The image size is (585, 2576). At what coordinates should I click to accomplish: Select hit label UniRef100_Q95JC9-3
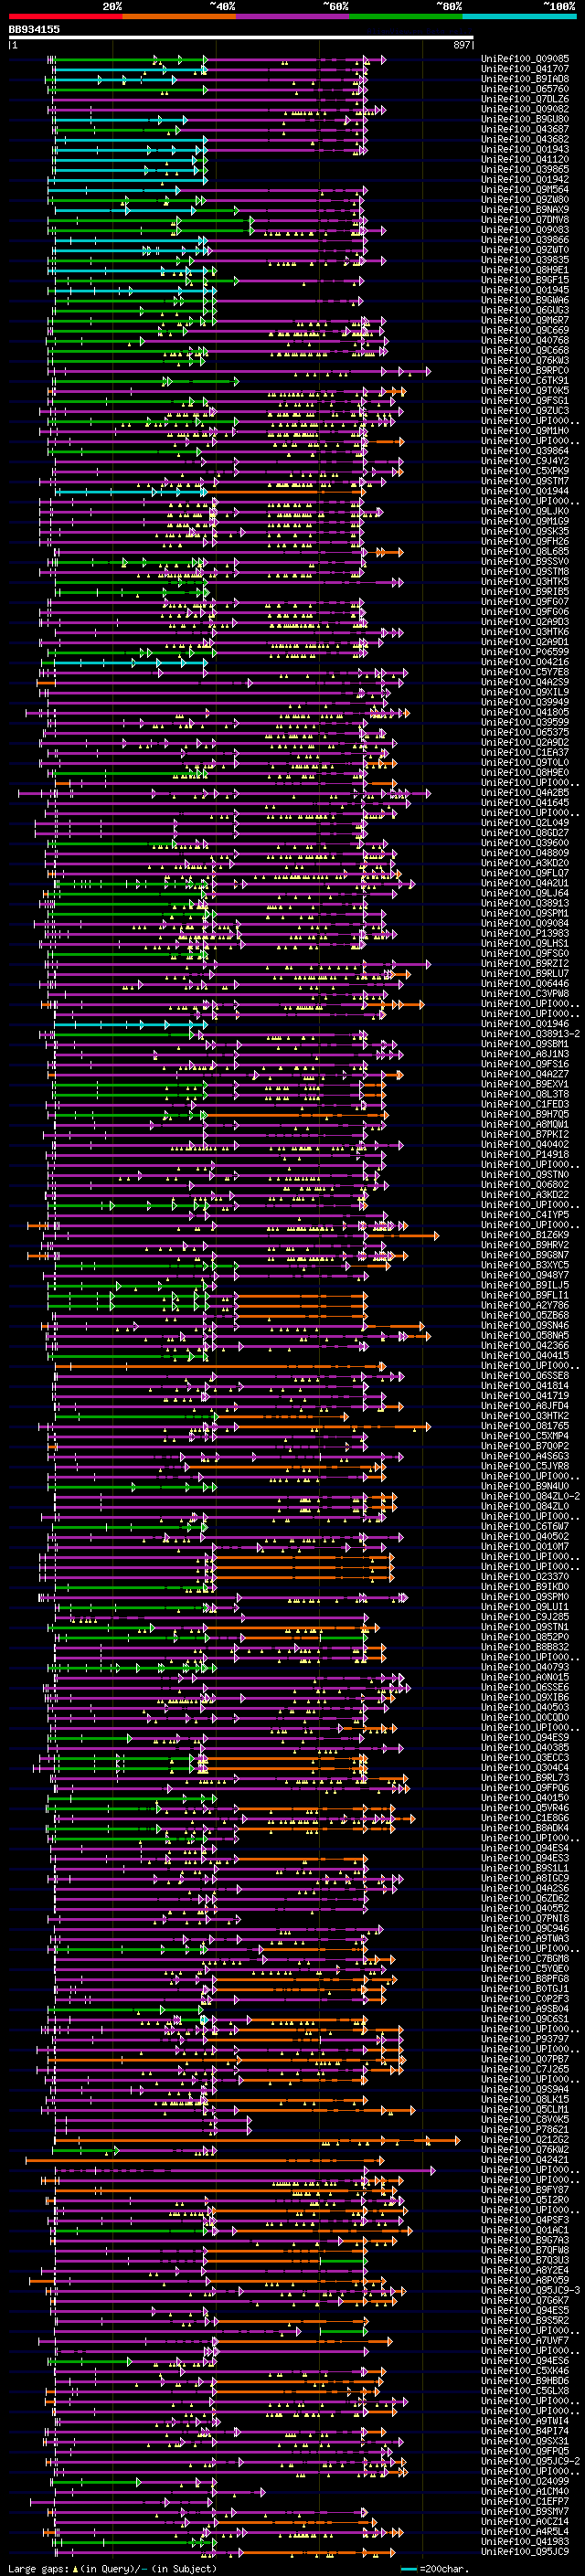pyautogui.click(x=530, y=2290)
